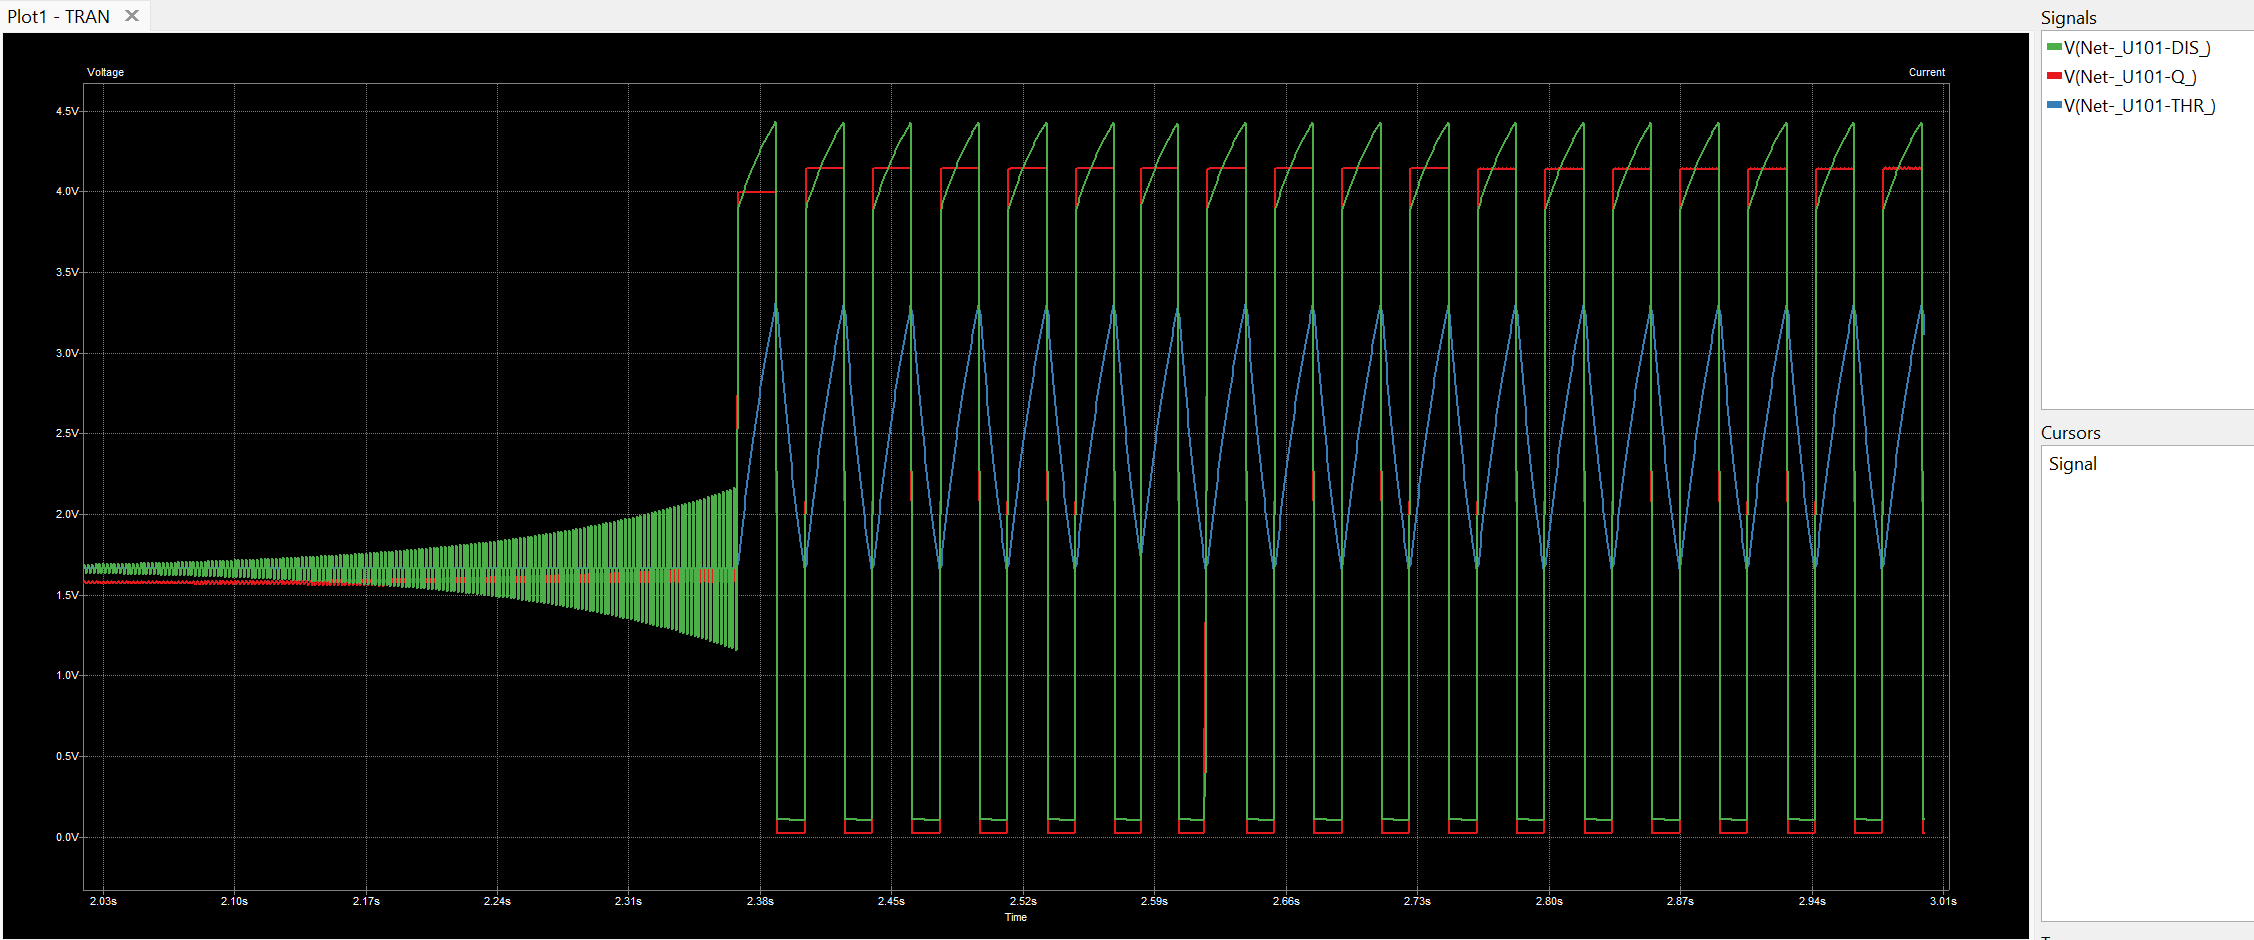This screenshot has width=2254, height=940.
Task: Click red color swatch for Q signal
Action: click(2054, 76)
